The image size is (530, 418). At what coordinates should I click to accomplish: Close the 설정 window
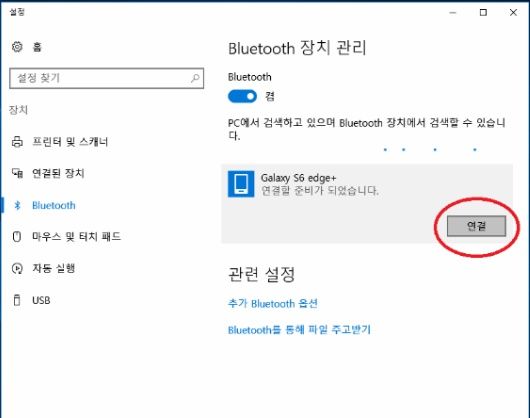[x=513, y=13]
